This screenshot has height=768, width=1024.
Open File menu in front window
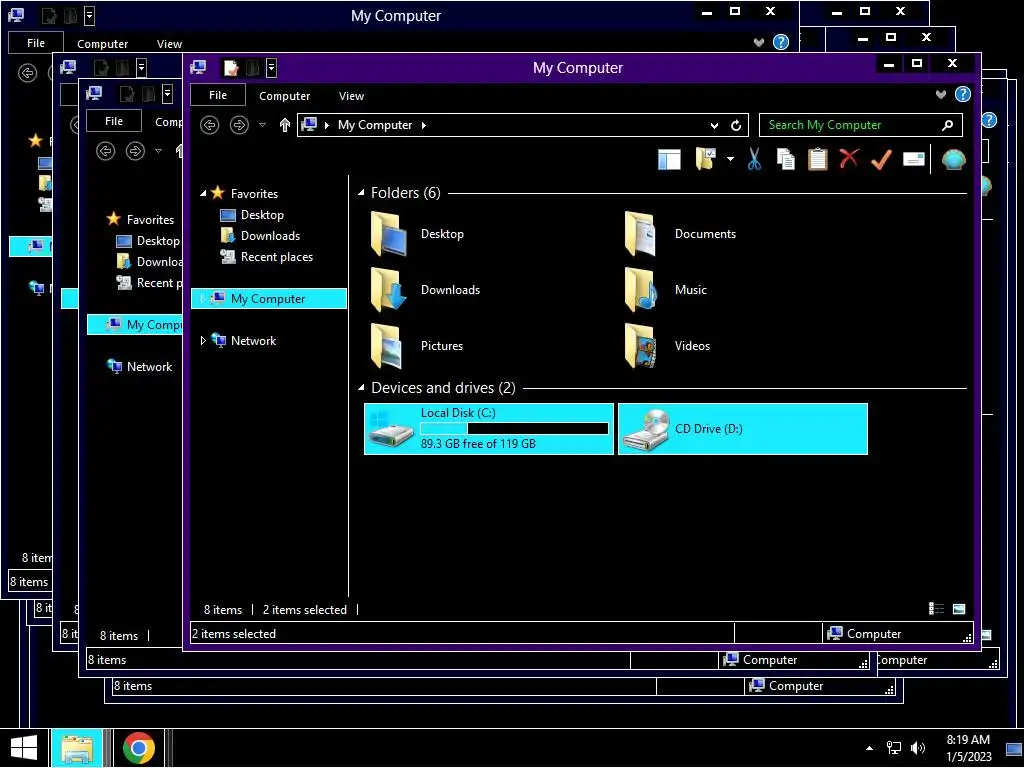[x=218, y=95]
